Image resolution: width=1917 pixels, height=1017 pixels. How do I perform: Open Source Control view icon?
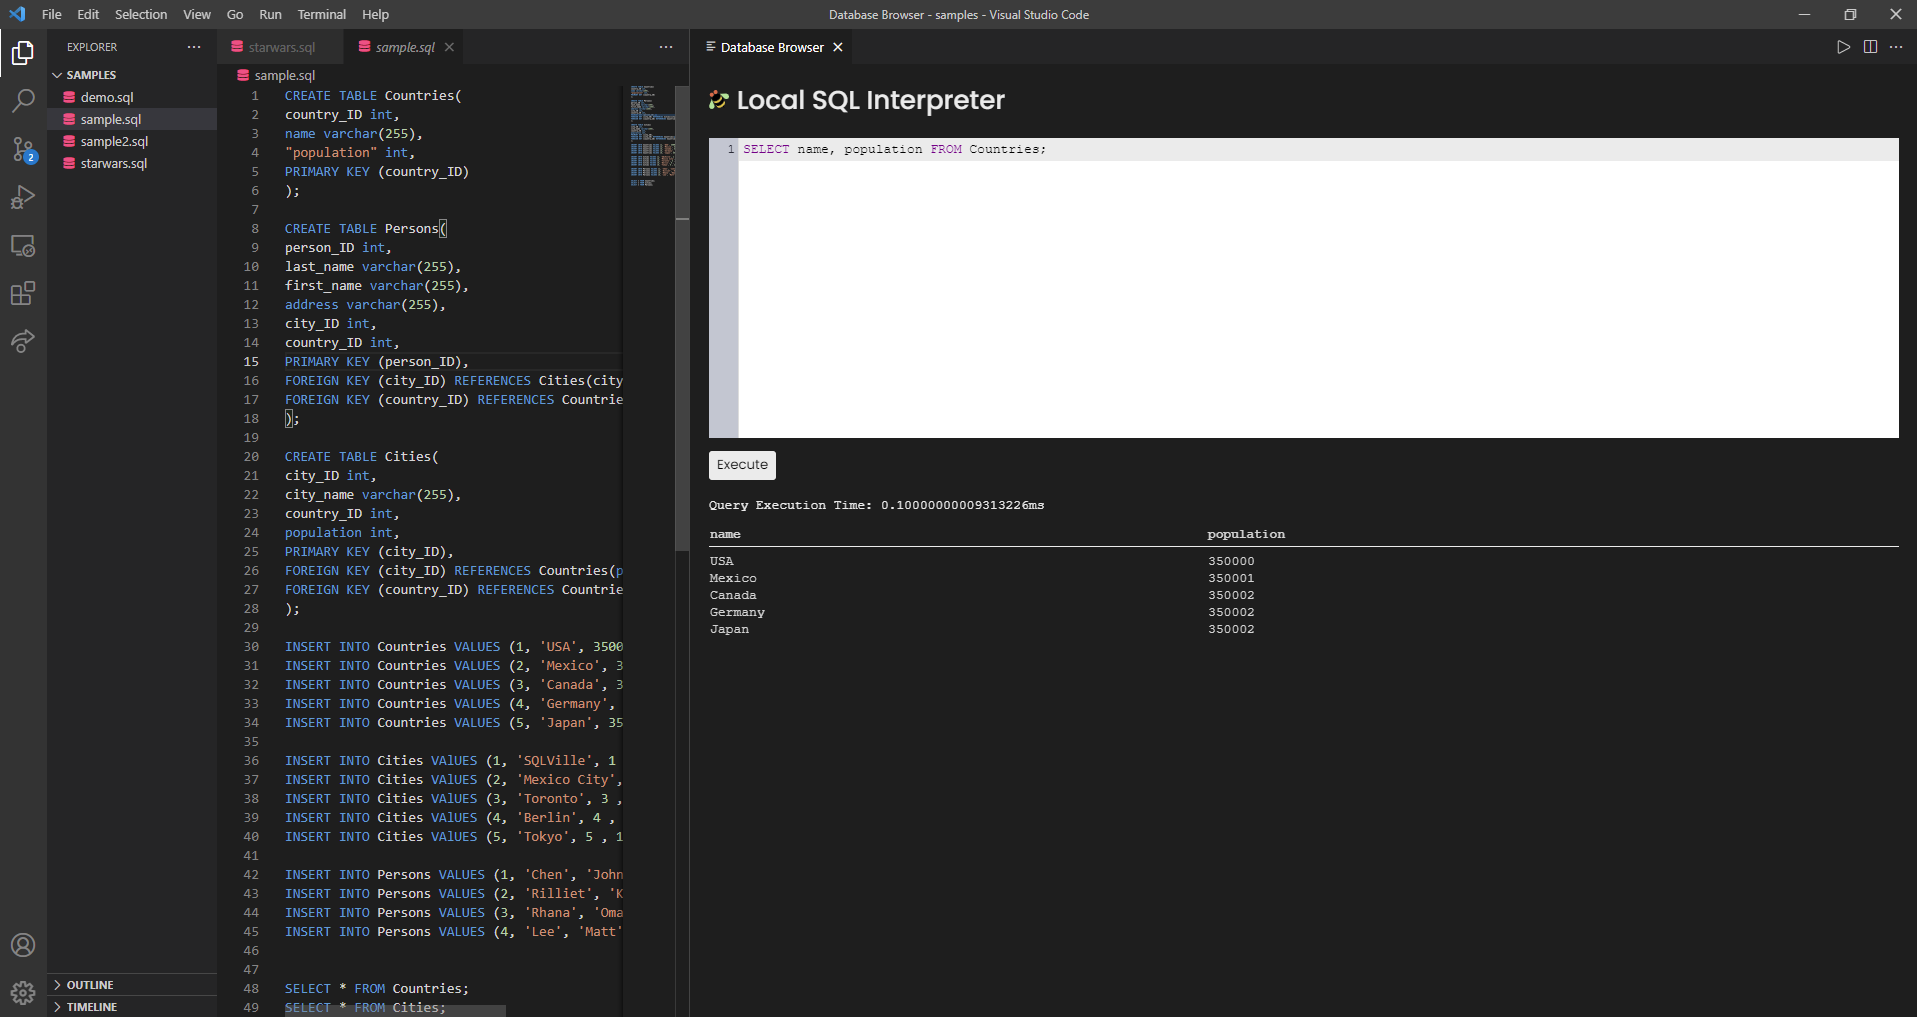23,149
